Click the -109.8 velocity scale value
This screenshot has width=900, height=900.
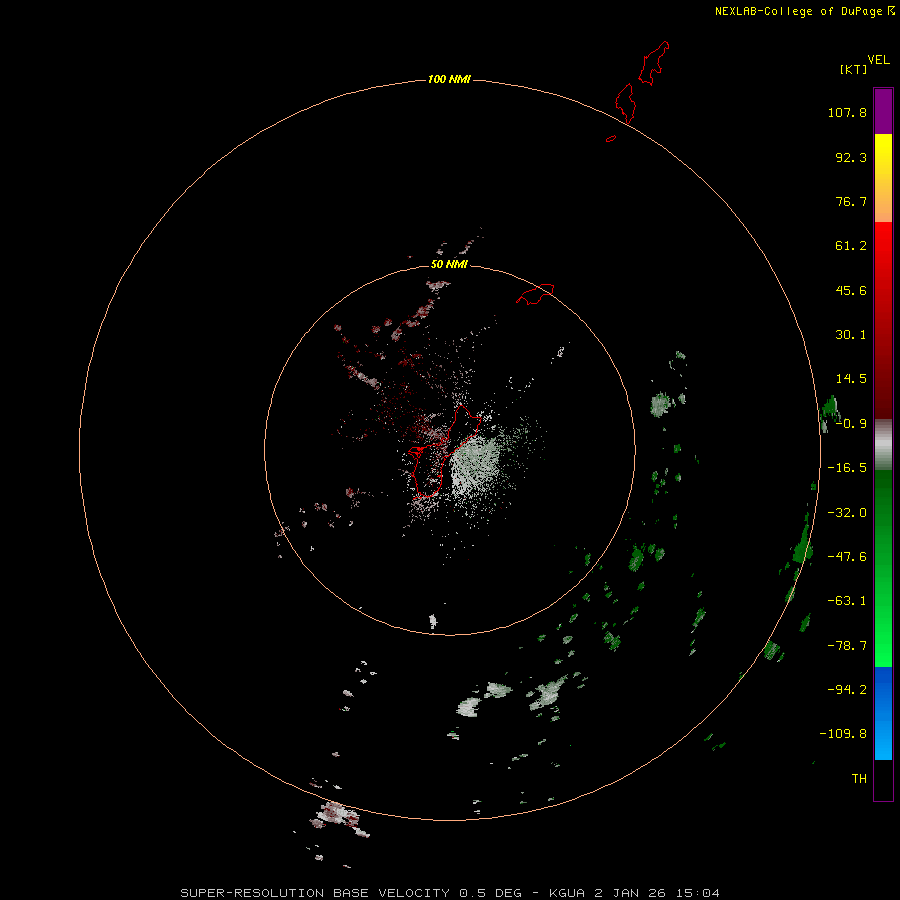(x=843, y=734)
